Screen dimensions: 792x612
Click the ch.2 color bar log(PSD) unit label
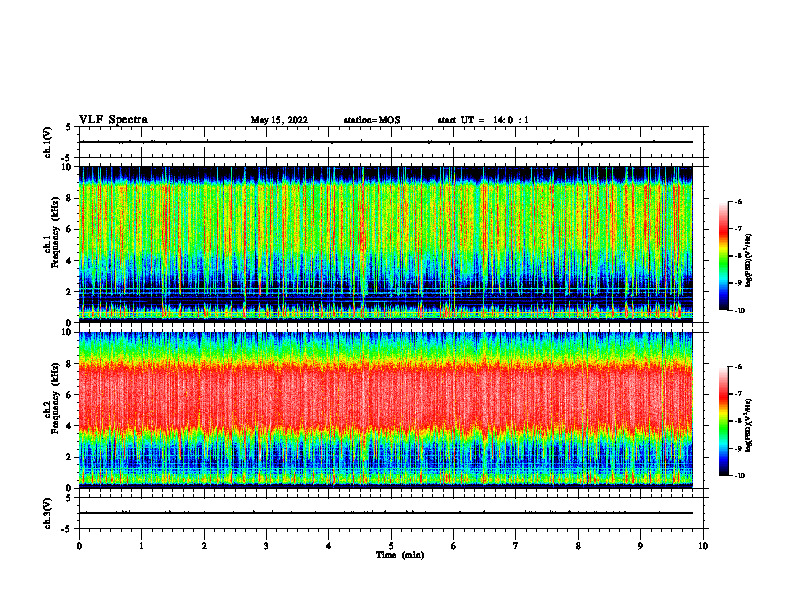point(749,425)
